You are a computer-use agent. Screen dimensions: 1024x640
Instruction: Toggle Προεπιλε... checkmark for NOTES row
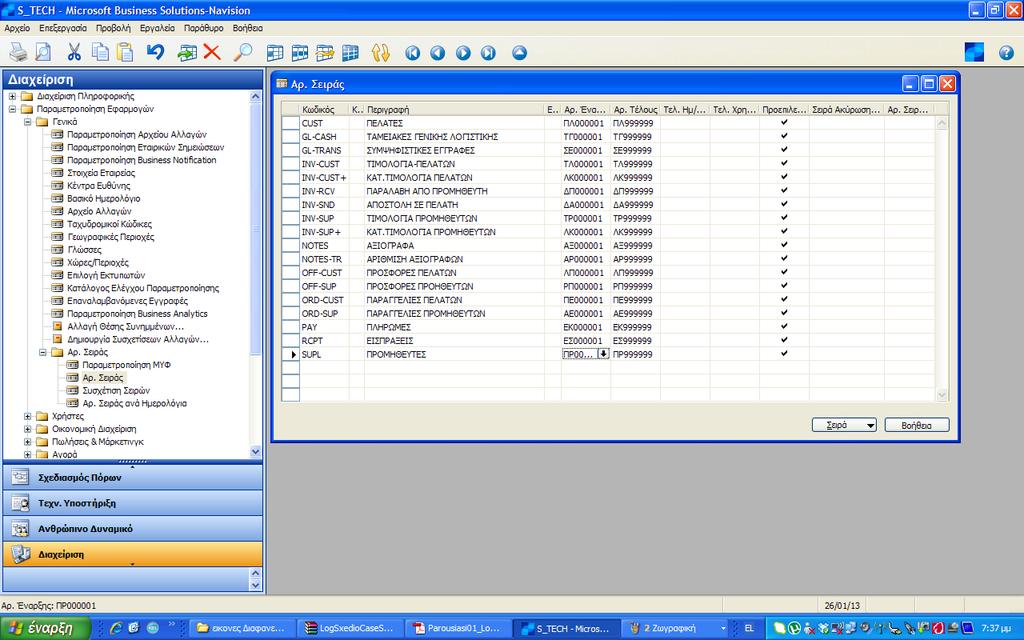[x=784, y=245]
